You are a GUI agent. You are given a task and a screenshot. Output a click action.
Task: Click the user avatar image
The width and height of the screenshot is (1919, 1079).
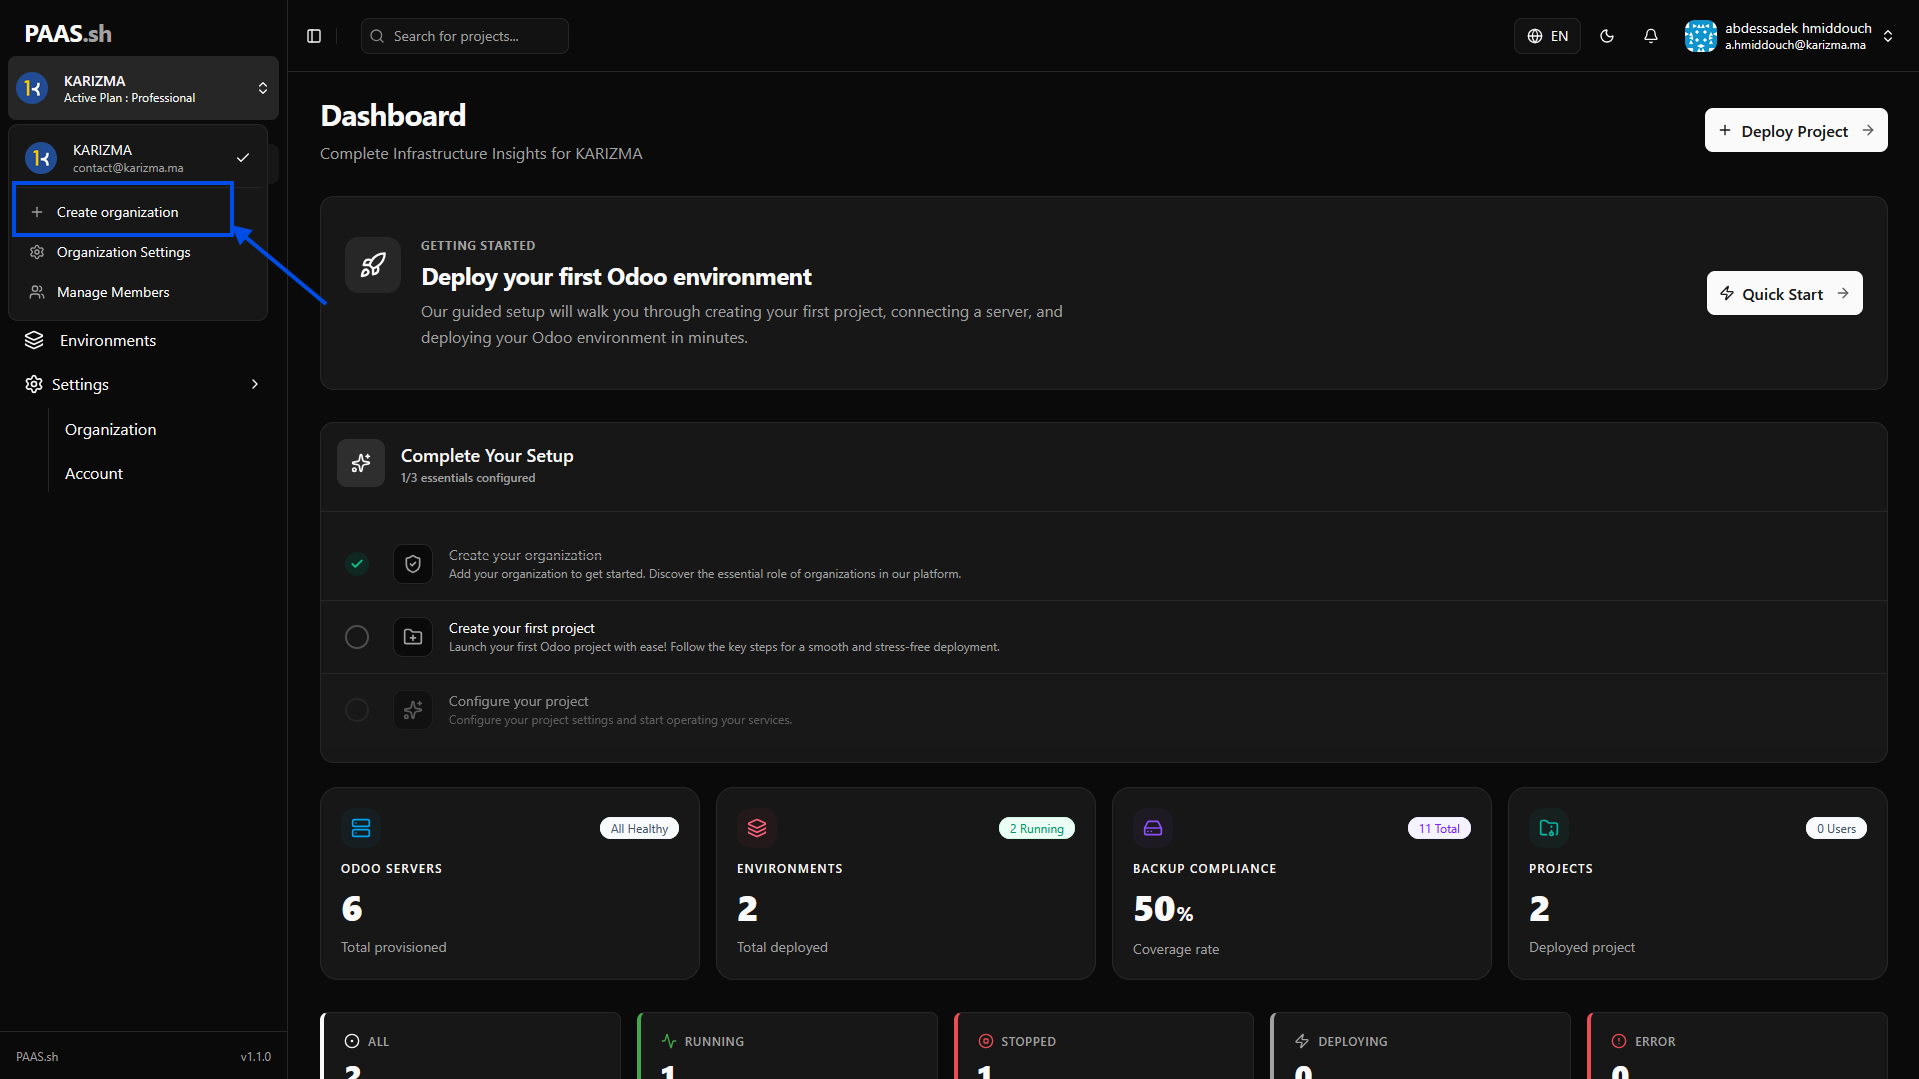coord(1700,36)
